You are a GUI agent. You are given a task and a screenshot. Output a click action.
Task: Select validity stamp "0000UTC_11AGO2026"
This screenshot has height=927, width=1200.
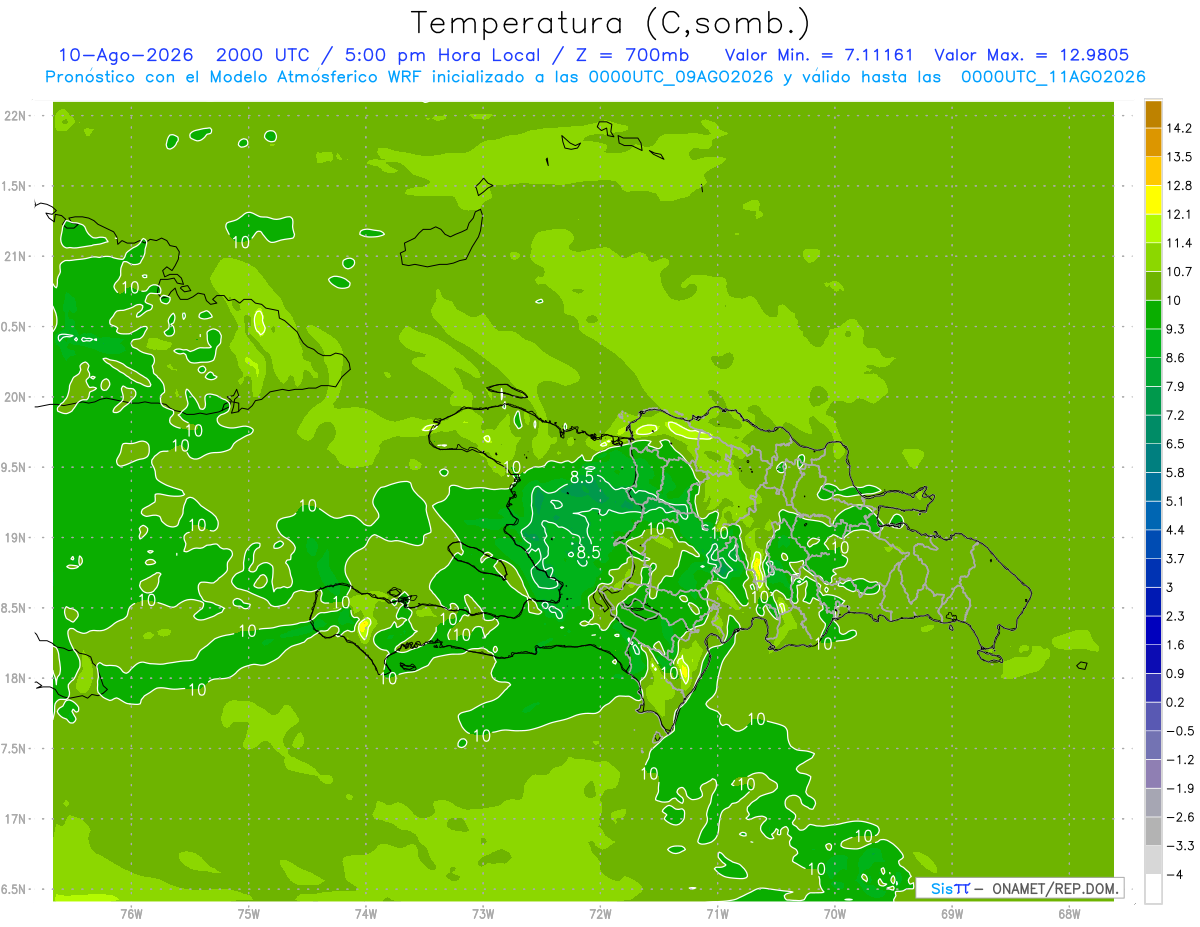pyautogui.click(x=1053, y=77)
